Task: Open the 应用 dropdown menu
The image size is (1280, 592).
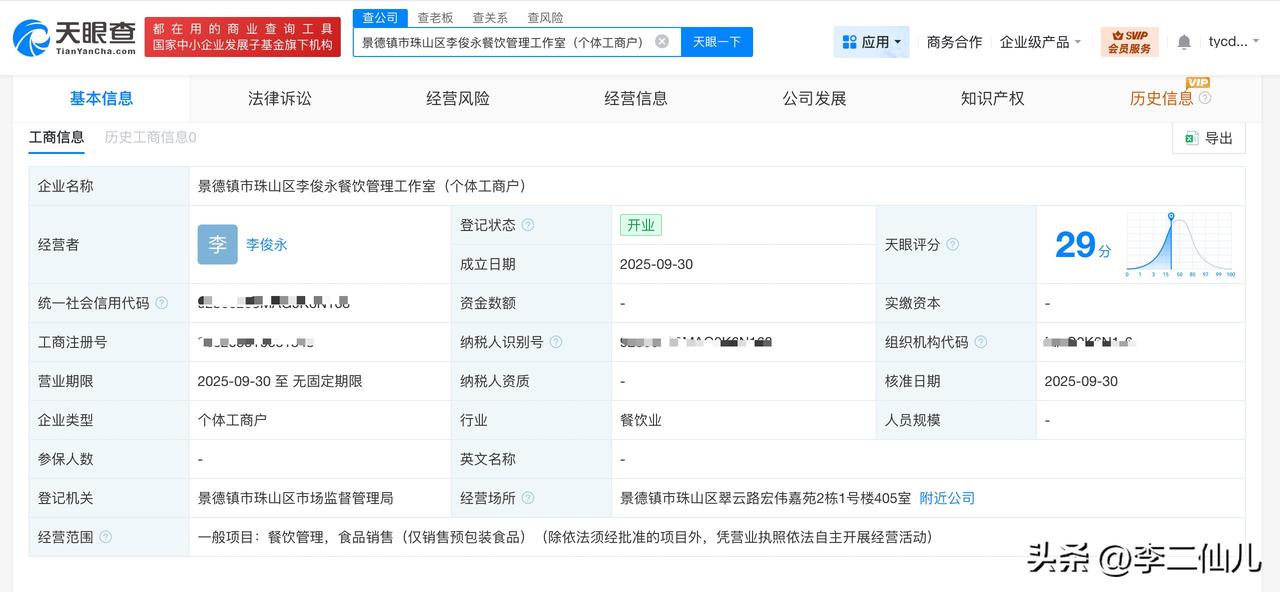Action: click(x=871, y=42)
